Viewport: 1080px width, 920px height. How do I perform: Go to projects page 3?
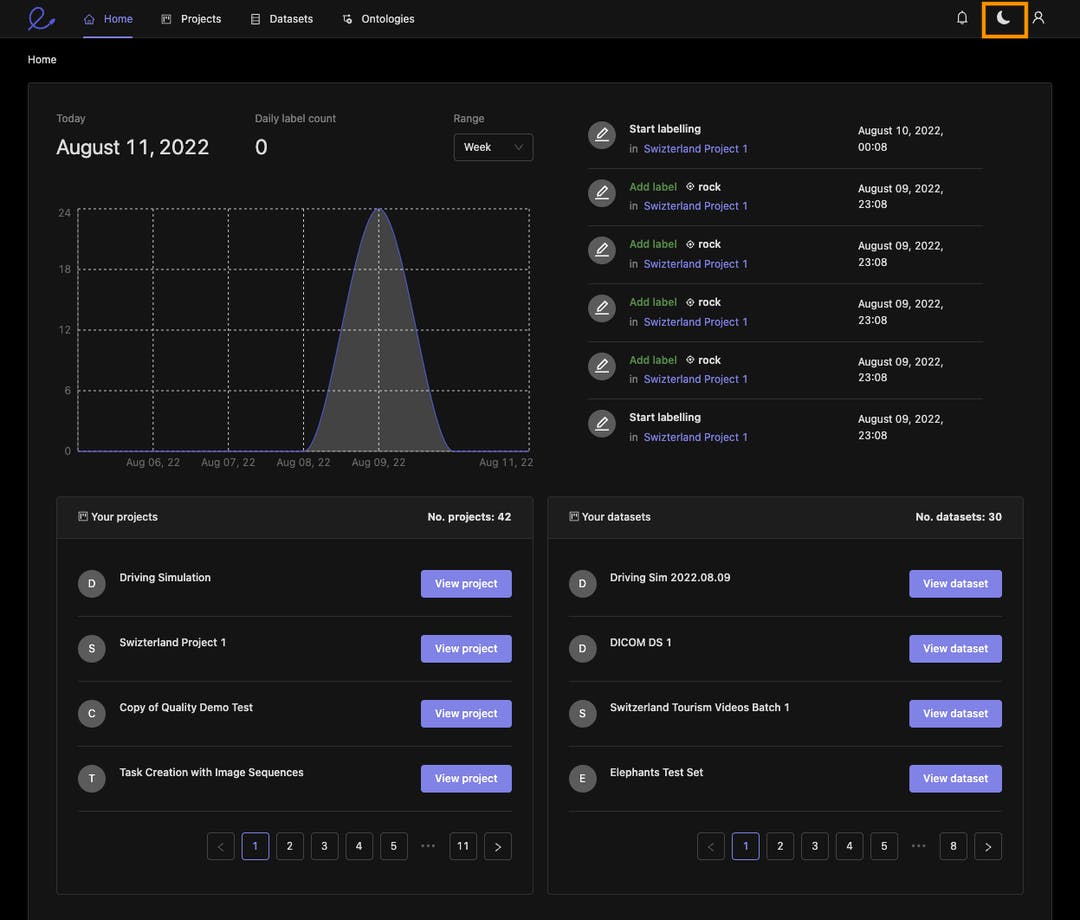pos(324,846)
